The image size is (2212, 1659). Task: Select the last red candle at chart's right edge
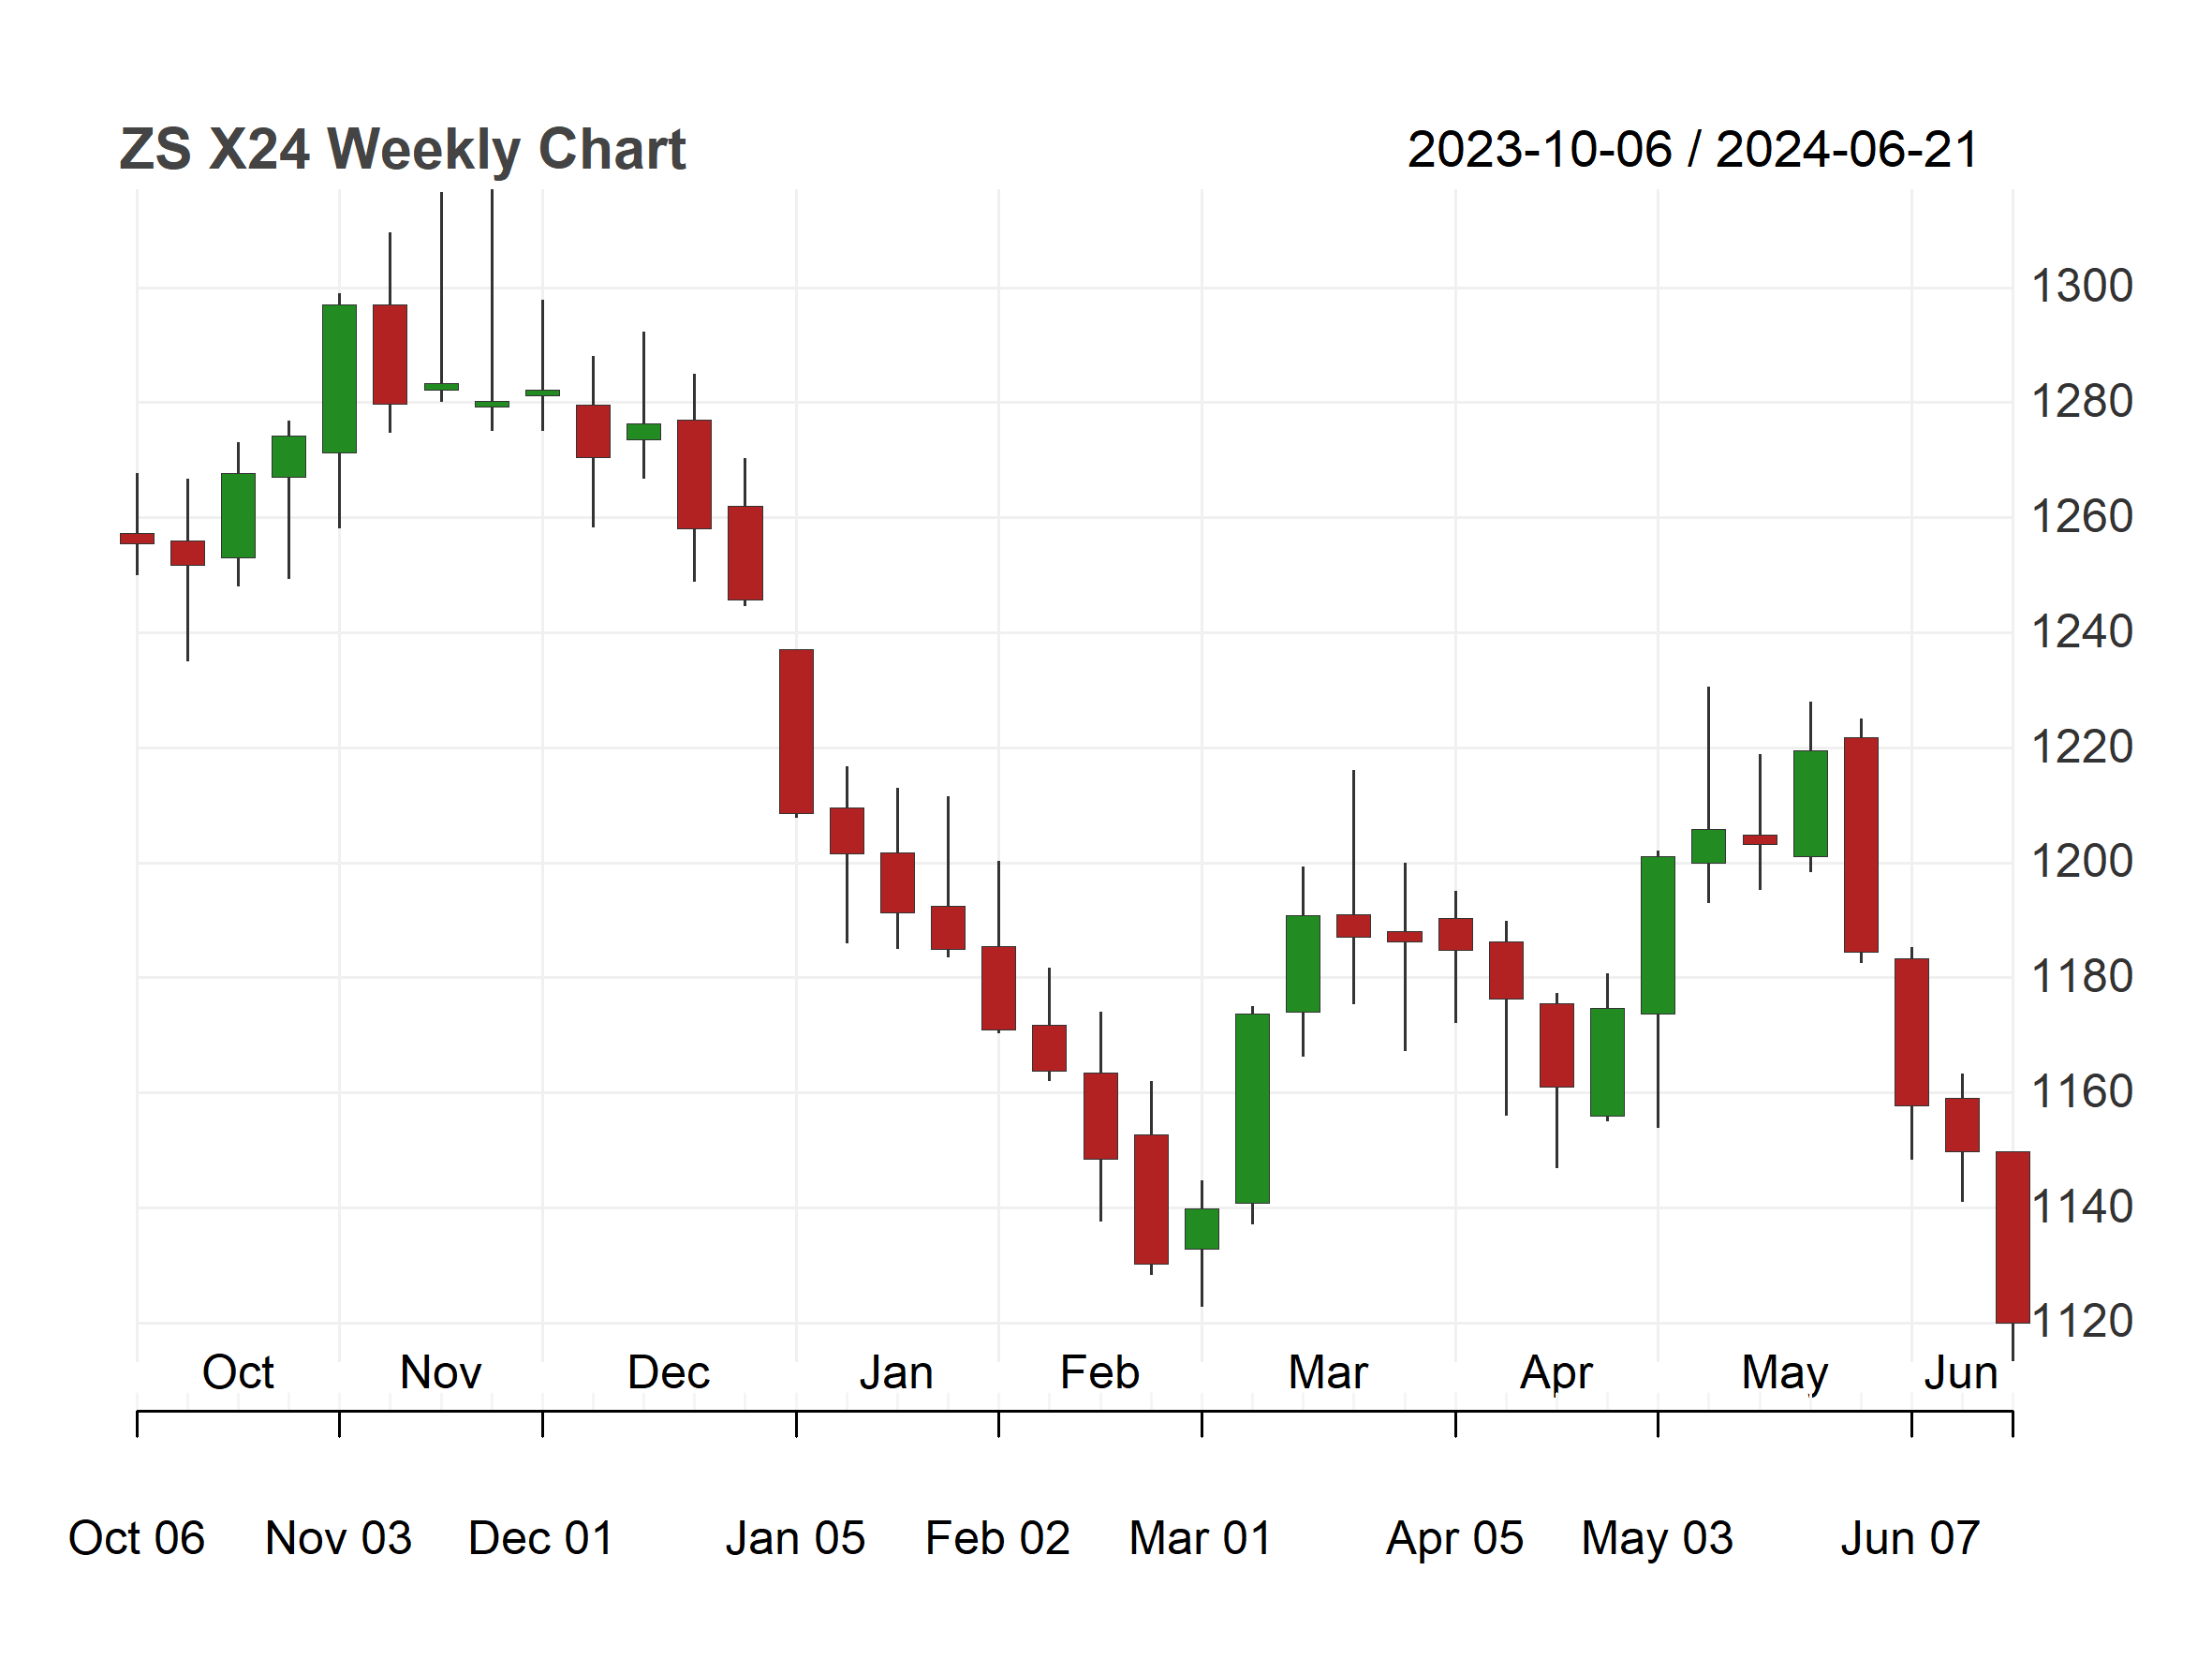tap(2012, 1238)
